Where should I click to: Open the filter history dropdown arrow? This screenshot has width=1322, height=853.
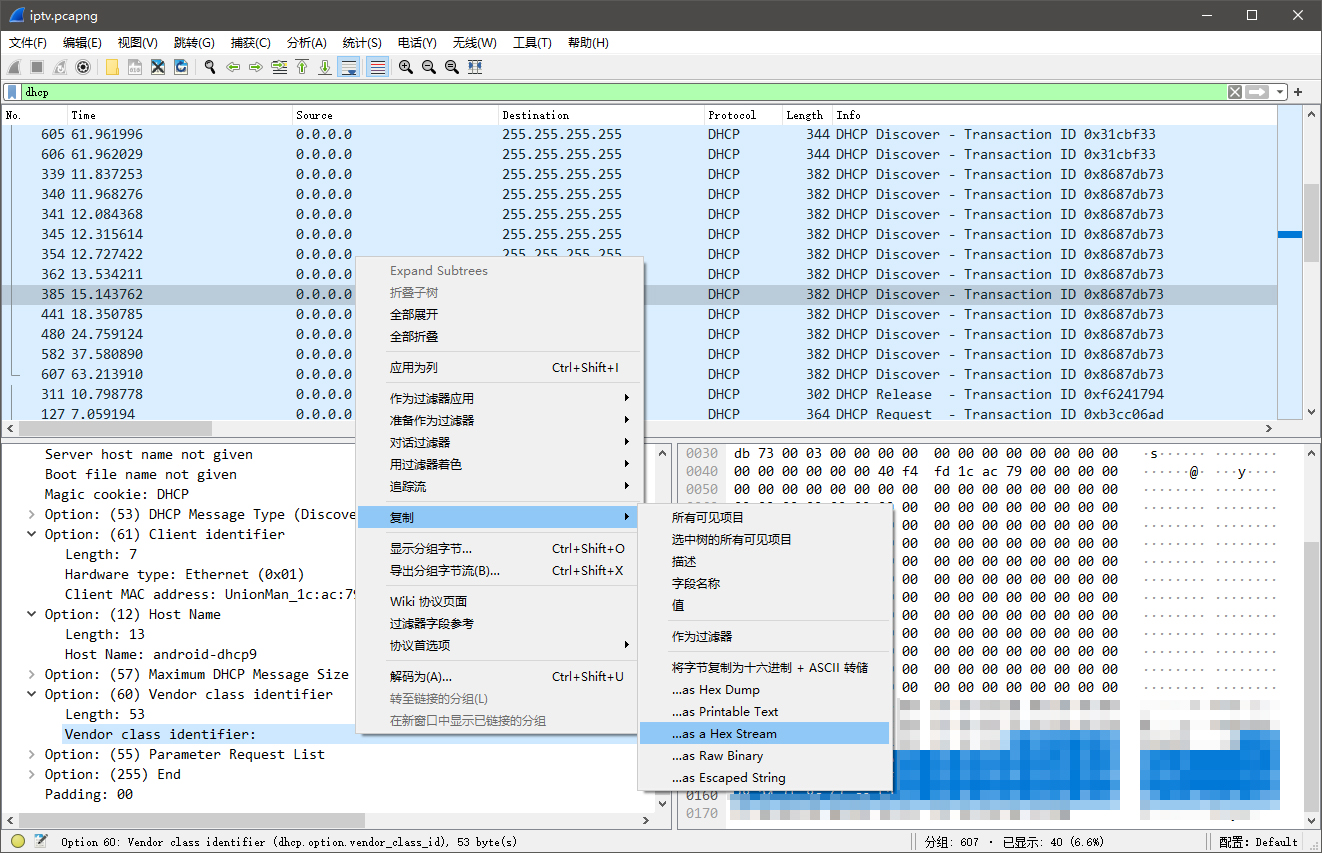pos(1280,92)
